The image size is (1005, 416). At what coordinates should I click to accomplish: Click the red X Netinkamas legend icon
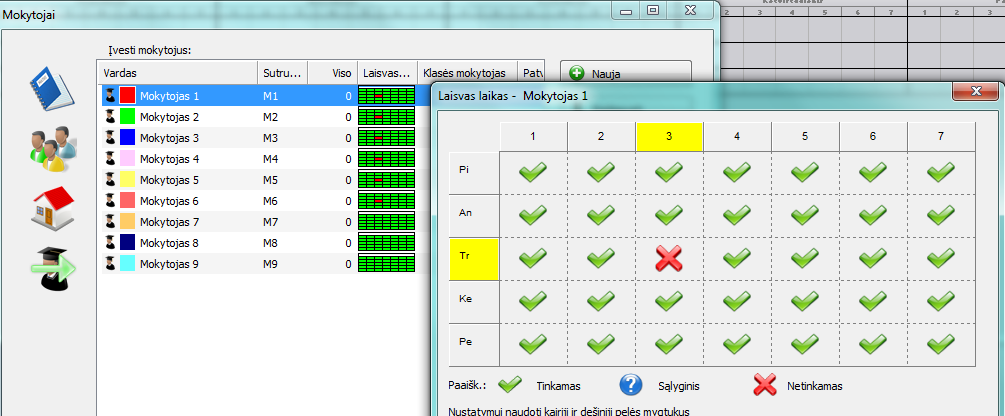pyautogui.click(x=765, y=385)
